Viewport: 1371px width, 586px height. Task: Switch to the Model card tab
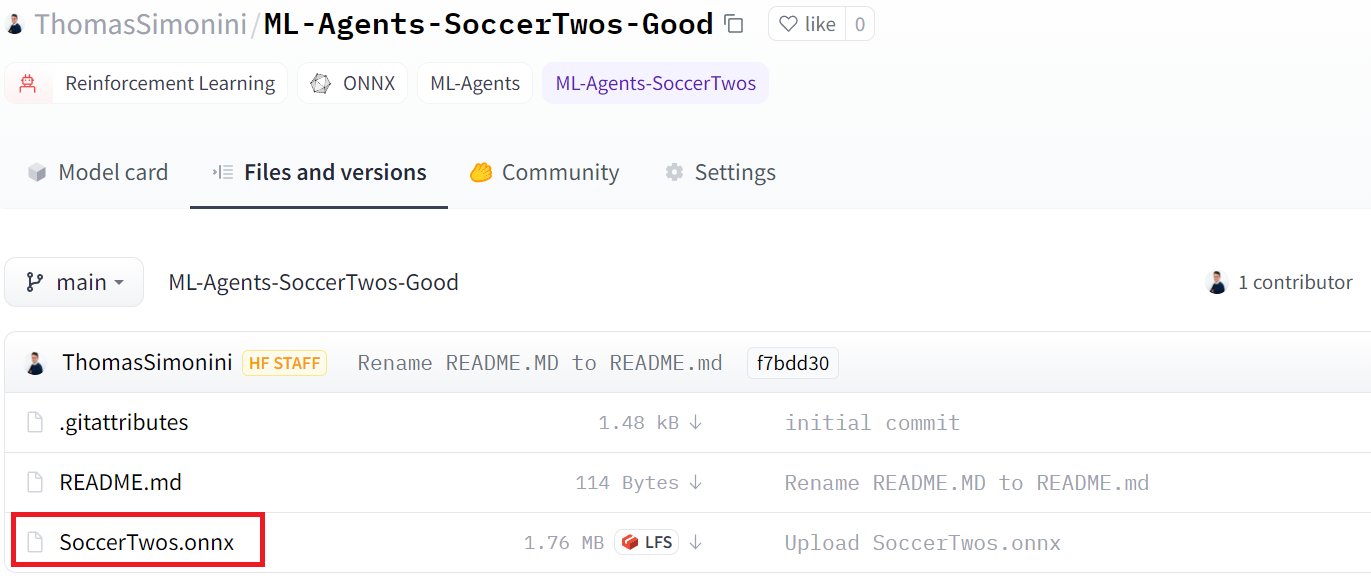[98, 173]
